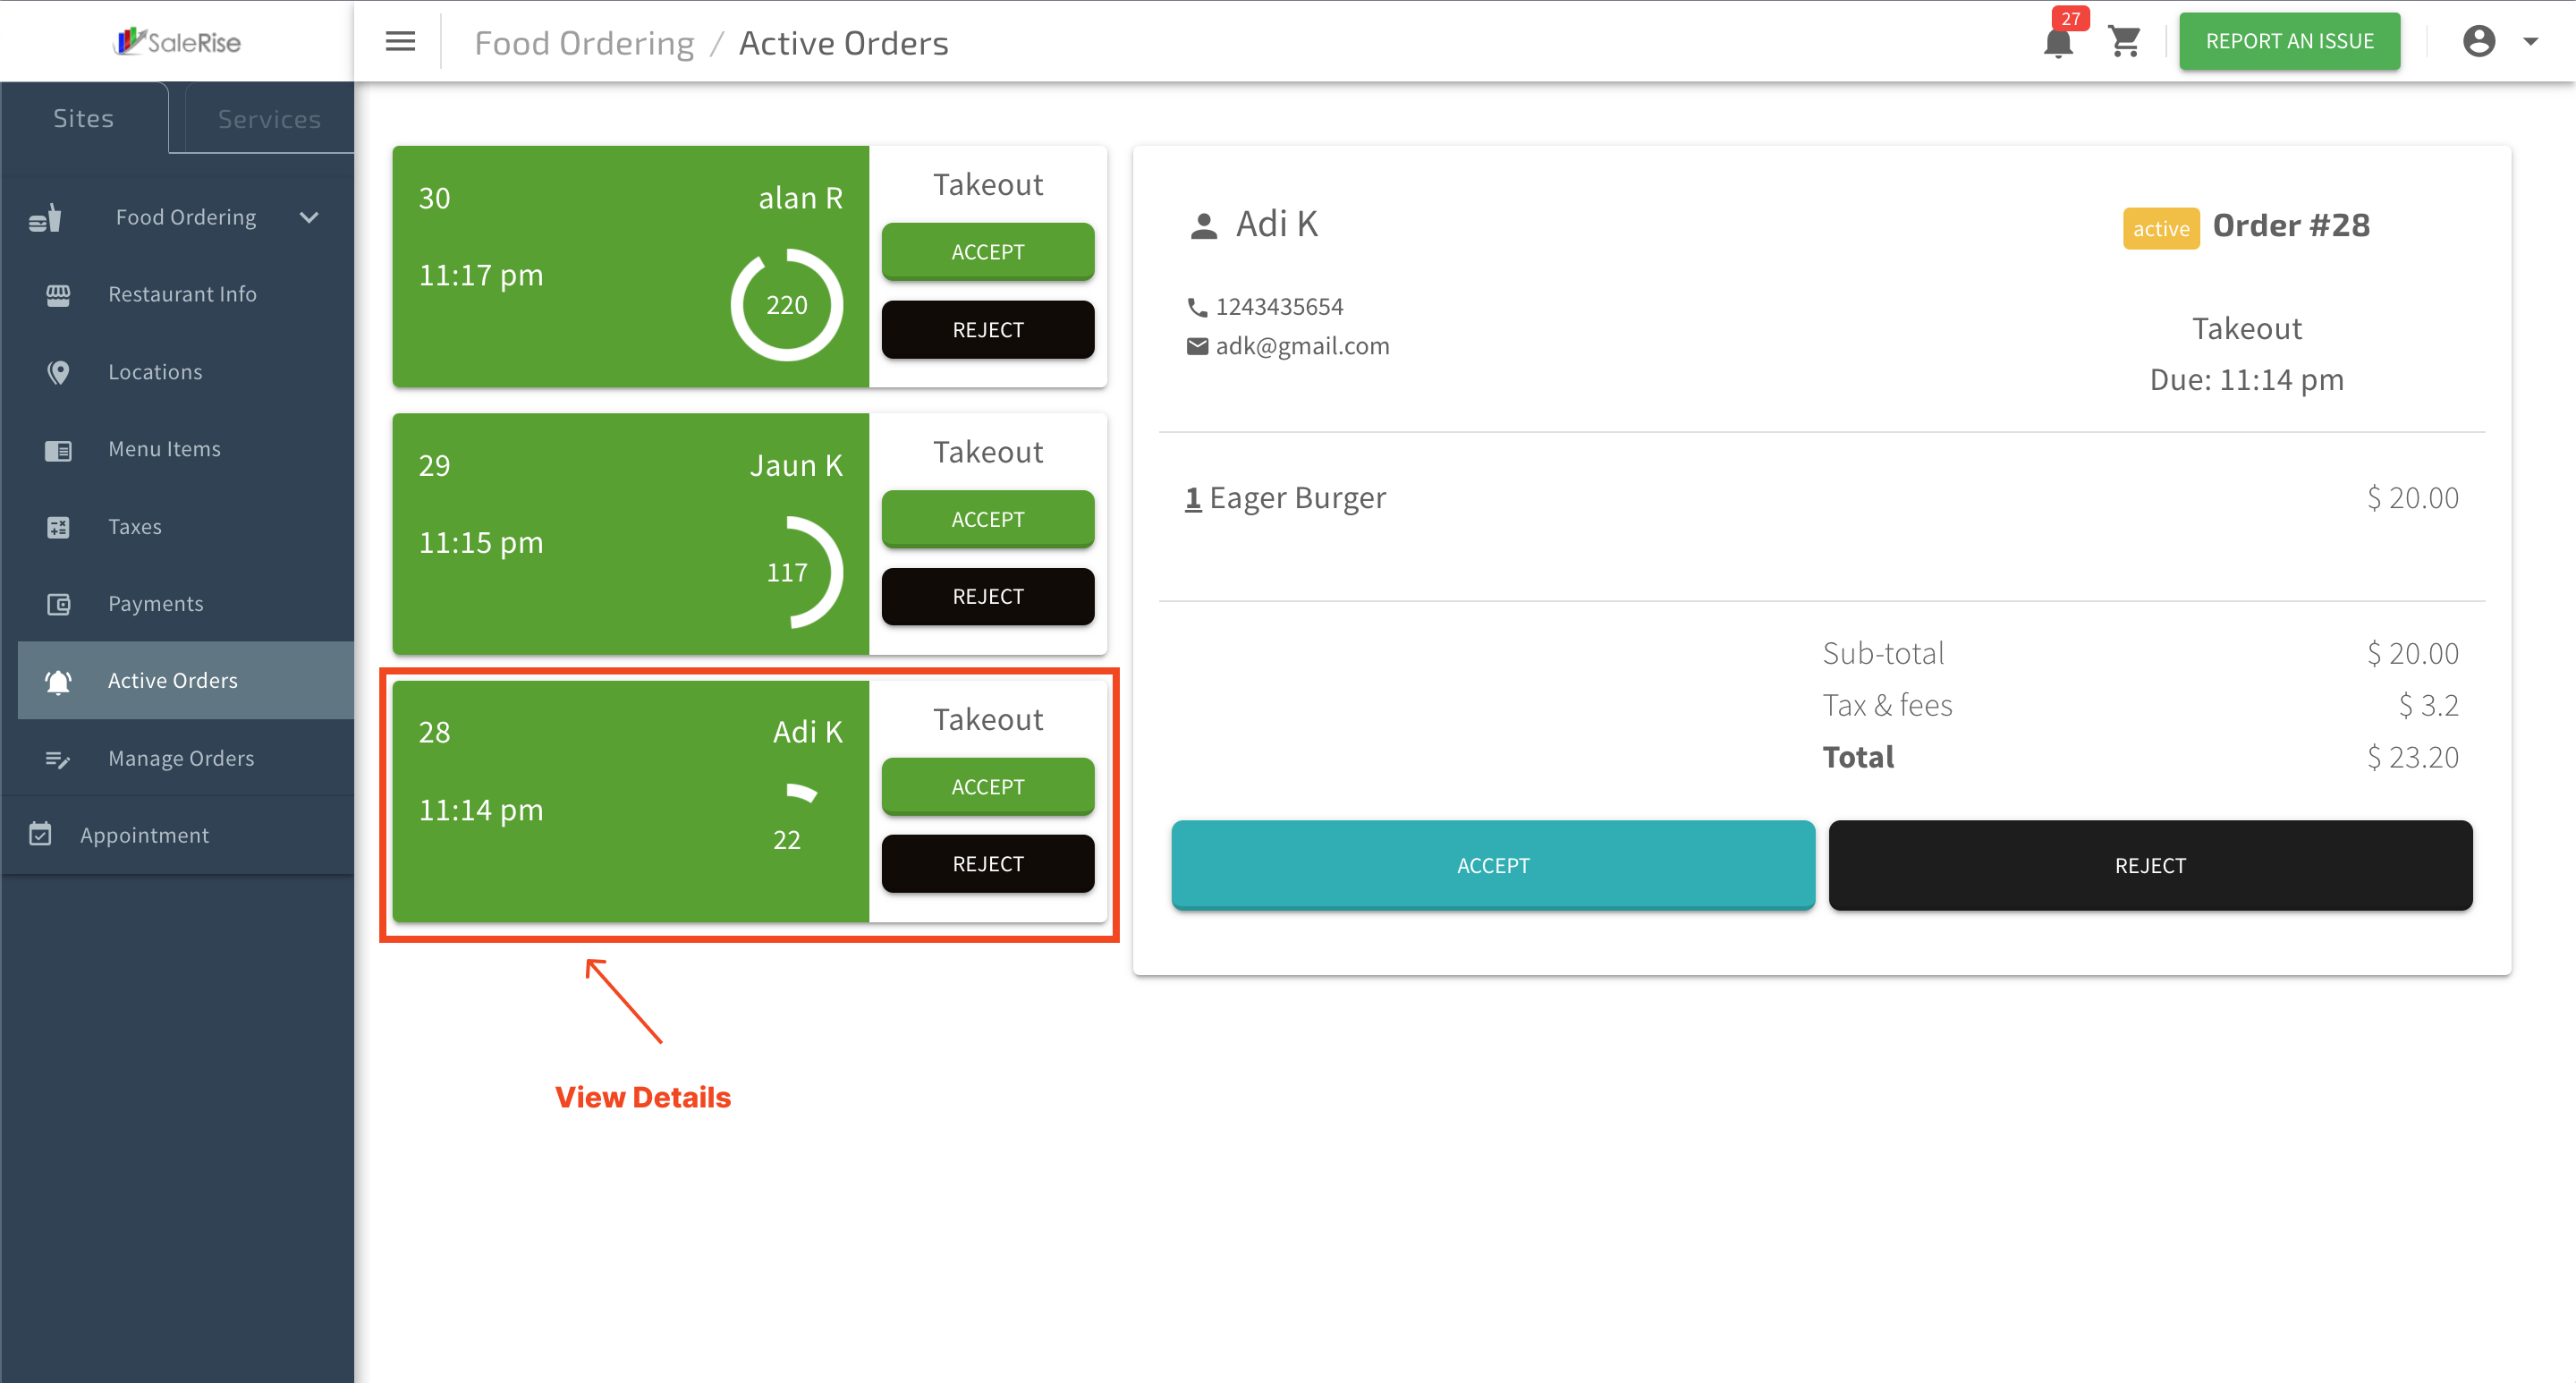The image size is (2576, 1383).
Task: Click the teal Accept button for Order #28
Action: [x=1492, y=865]
